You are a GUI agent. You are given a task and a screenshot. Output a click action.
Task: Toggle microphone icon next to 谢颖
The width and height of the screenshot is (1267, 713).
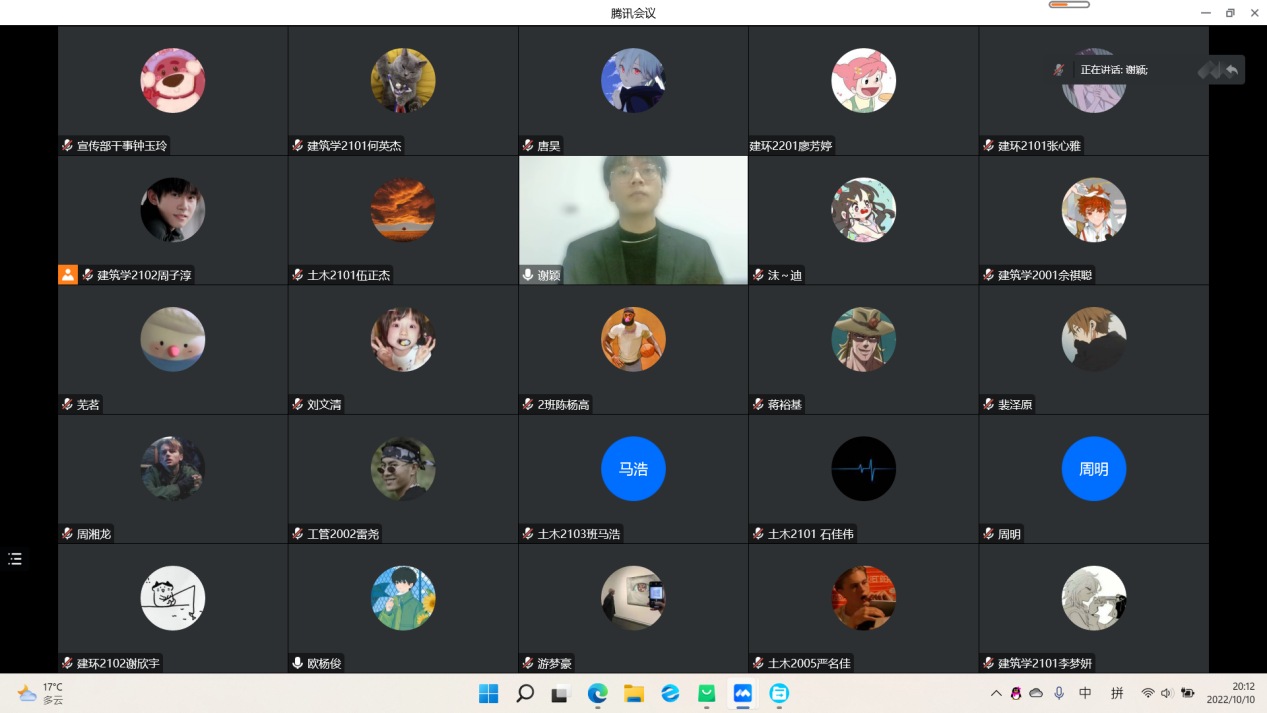(x=528, y=275)
